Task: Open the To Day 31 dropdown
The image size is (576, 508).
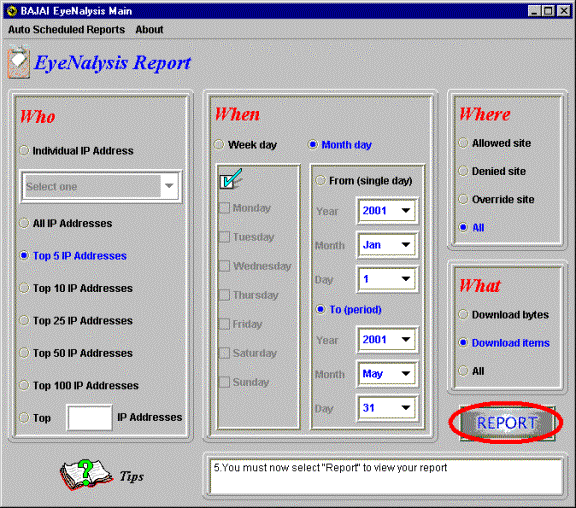Action: [387, 408]
